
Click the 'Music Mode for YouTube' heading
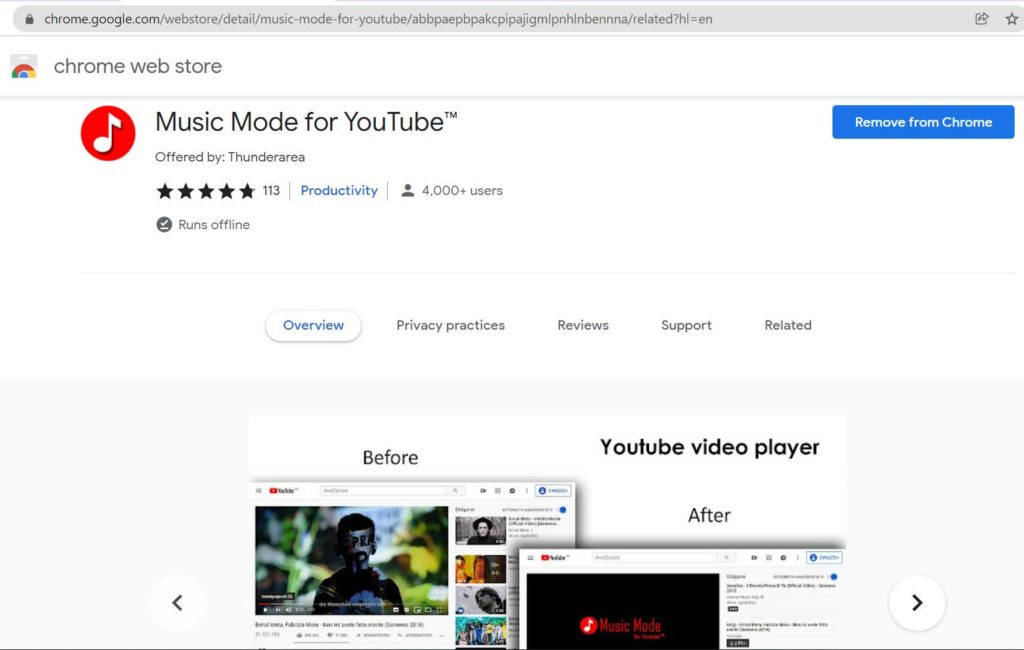pyautogui.click(x=306, y=122)
